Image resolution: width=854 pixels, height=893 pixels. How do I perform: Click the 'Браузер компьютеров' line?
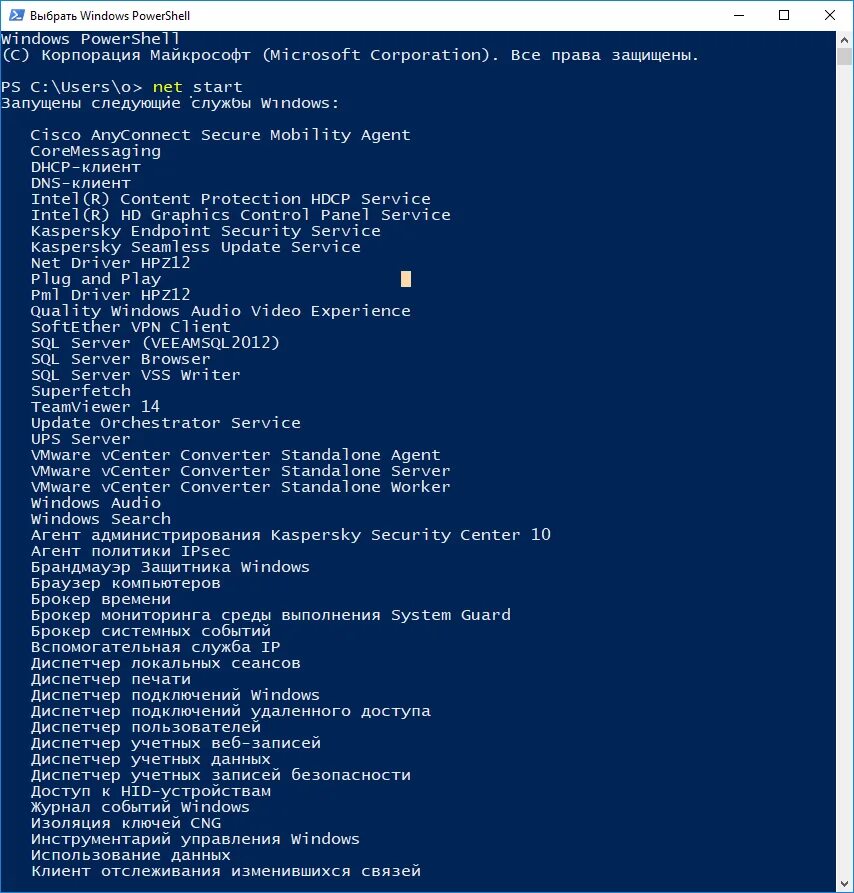[125, 583]
